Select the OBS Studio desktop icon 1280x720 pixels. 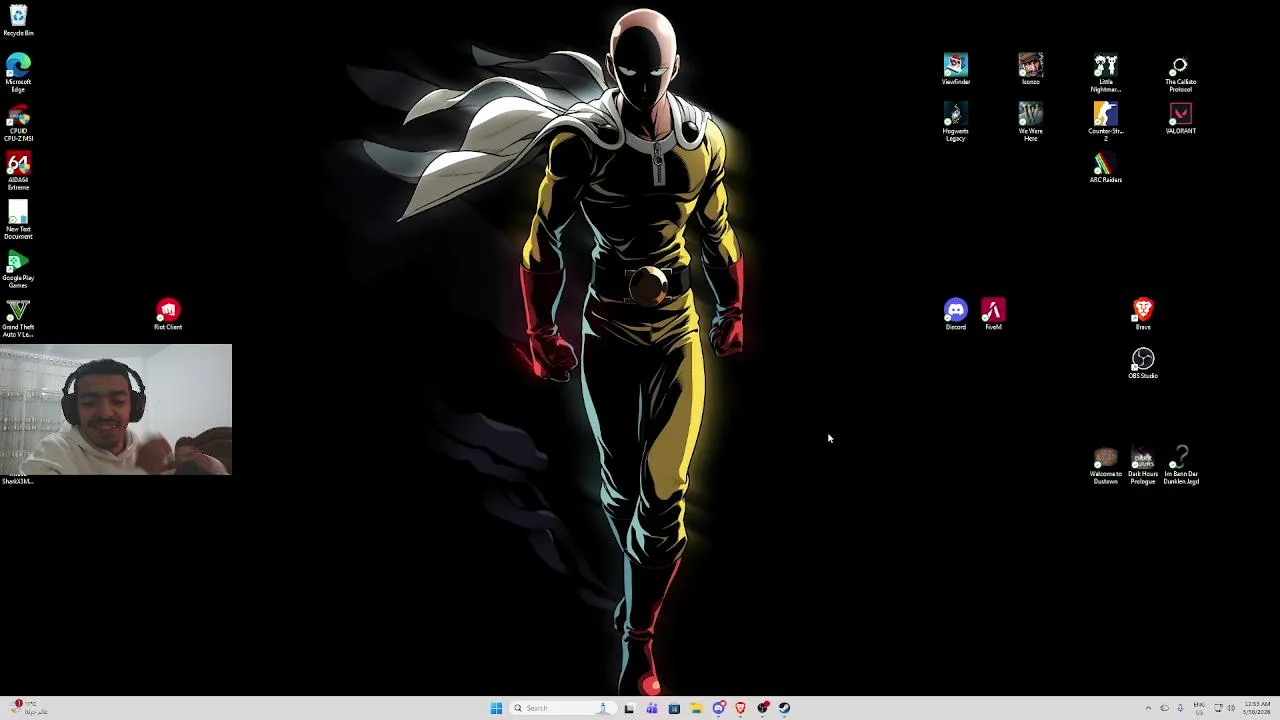[x=1143, y=363]
